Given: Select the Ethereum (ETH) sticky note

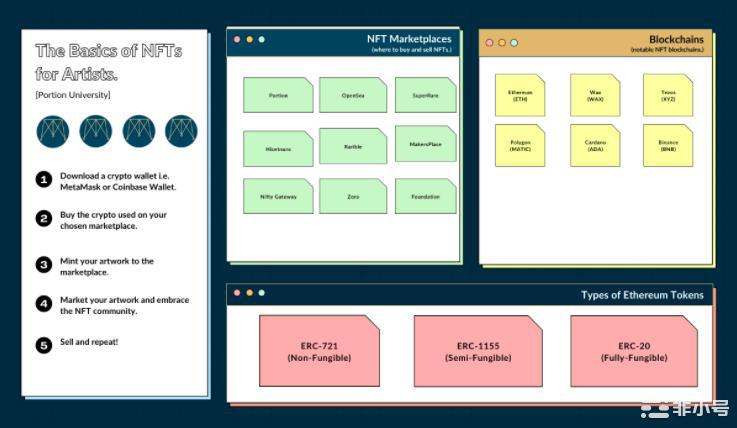Looking at the screenshot, I should [x=520, y=95].
